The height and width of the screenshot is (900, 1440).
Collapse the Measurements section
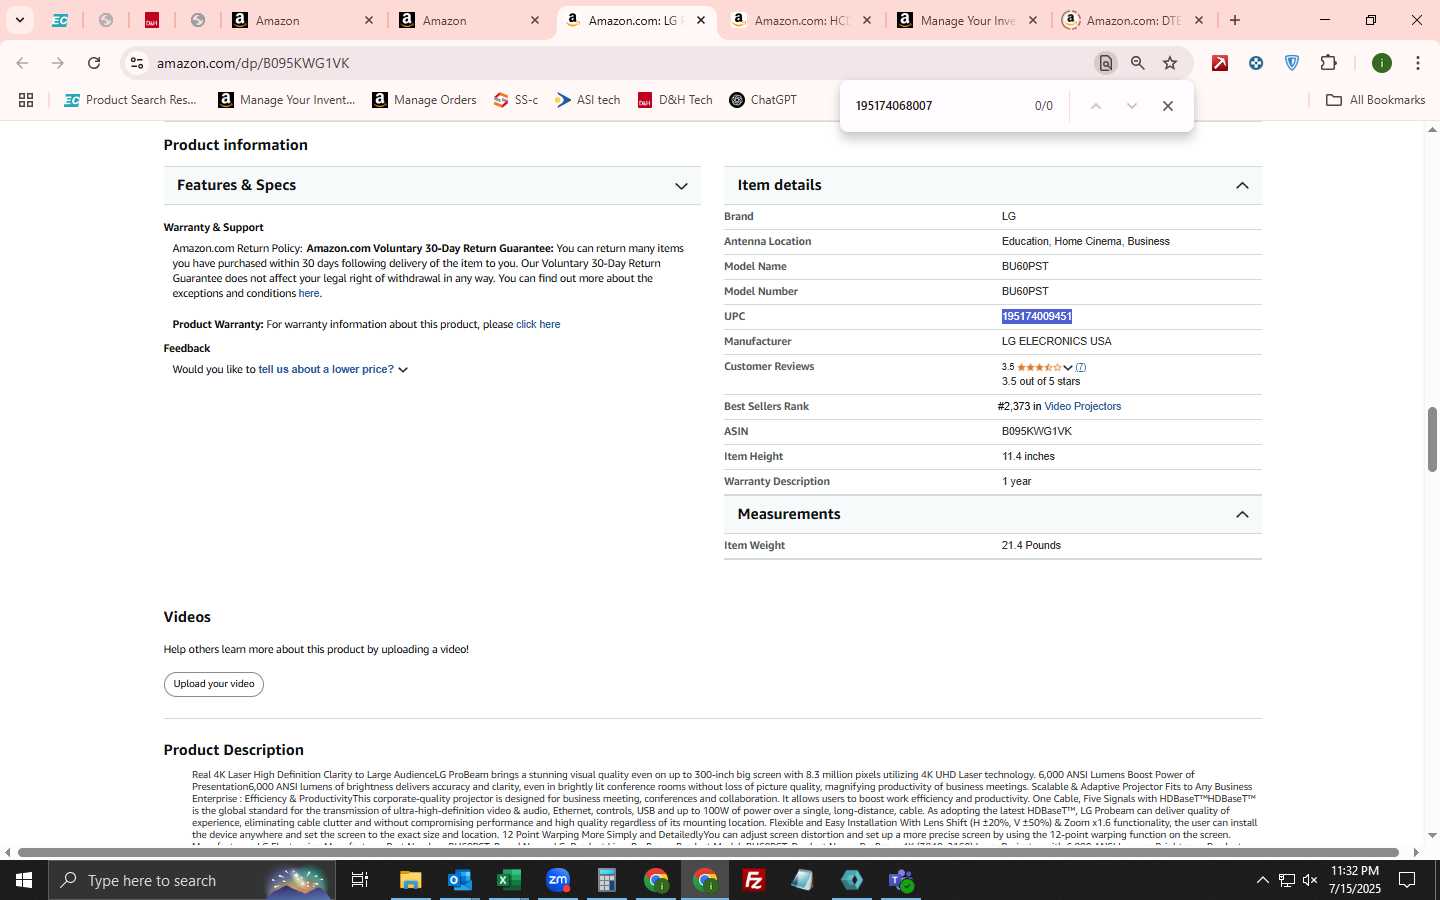993,514
